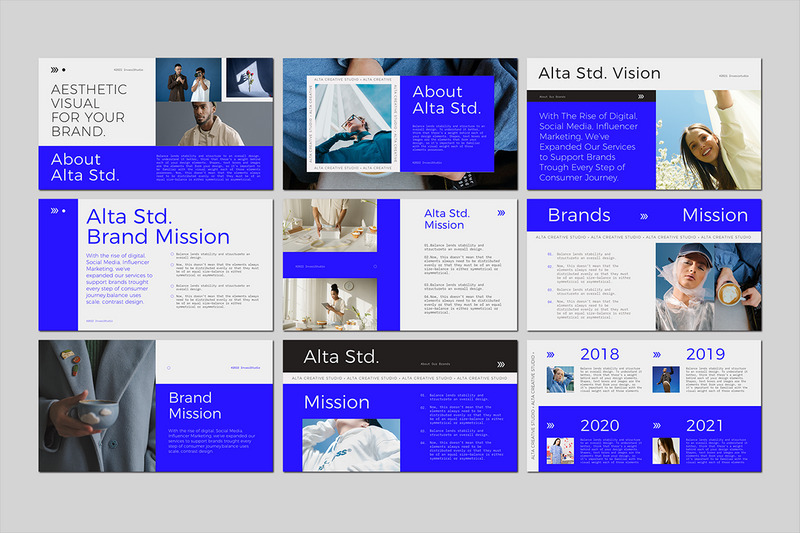The height and width of the screenshot is (533, 800).
Task: Click the small thumbnail beside the 2021 text
Action: pyautogui.click(x=666, y=451)
